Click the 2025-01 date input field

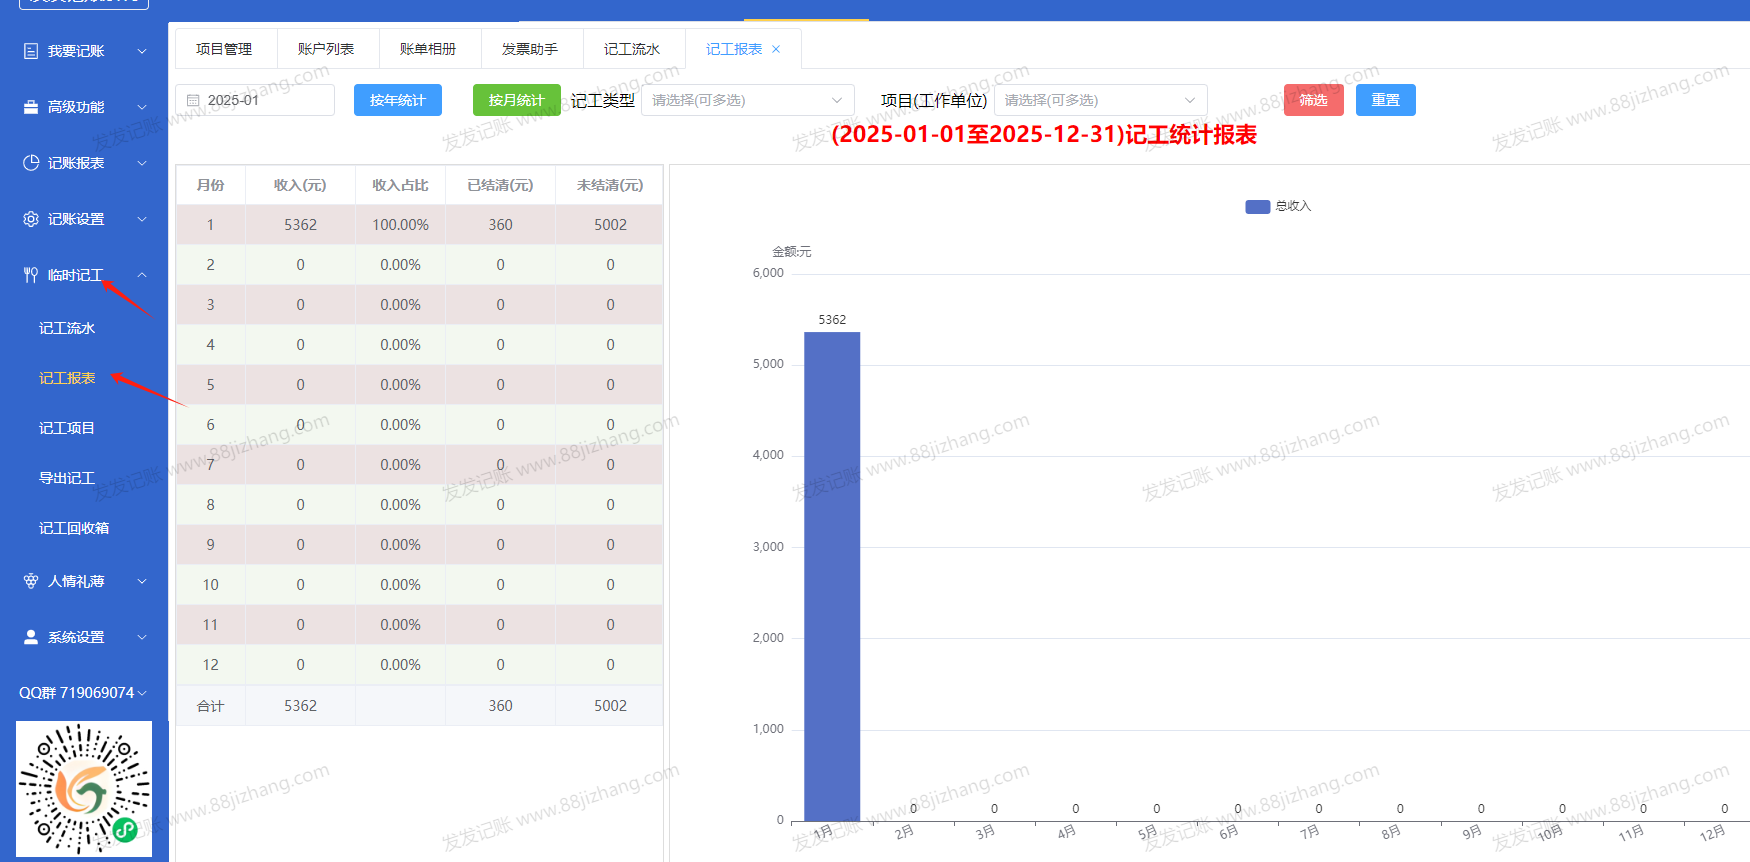click(x=255, y=100)
